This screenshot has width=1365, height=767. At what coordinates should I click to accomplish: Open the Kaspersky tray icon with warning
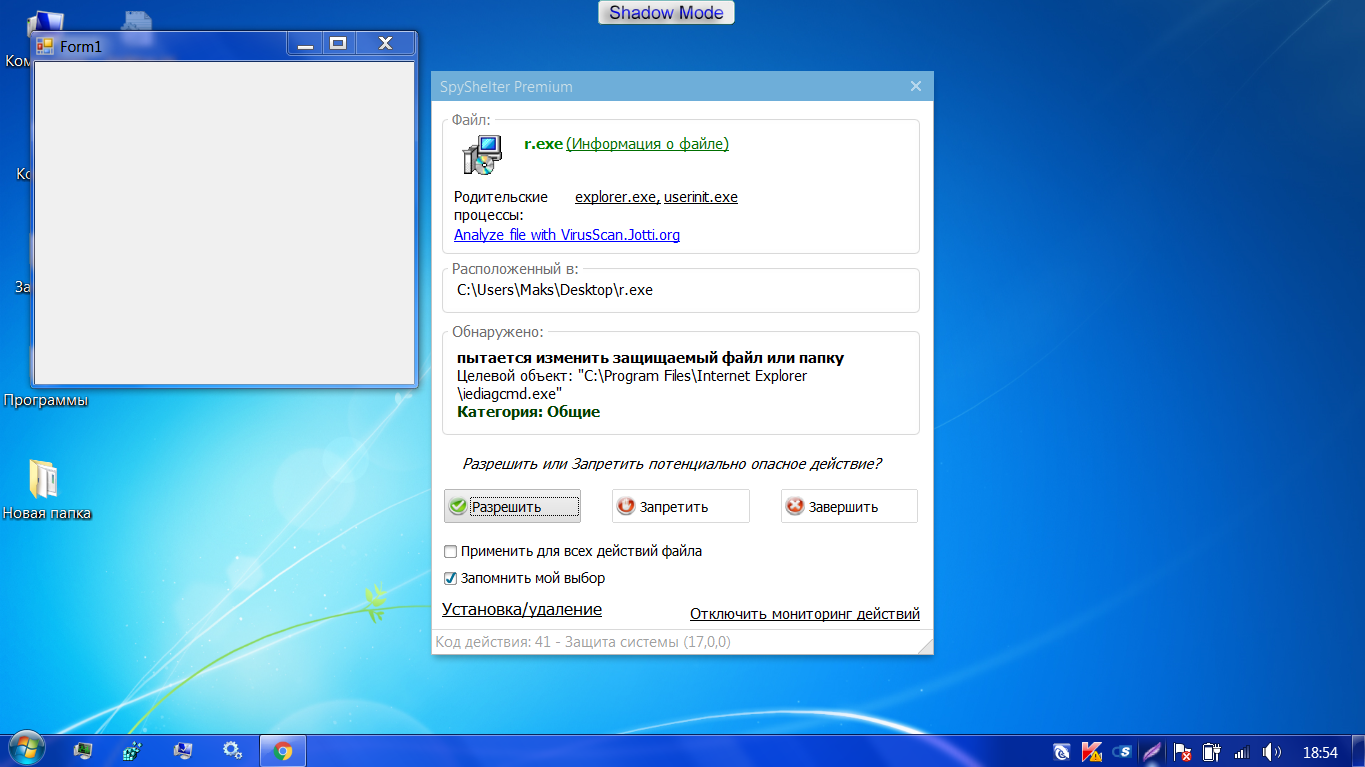coord(1092,751)
